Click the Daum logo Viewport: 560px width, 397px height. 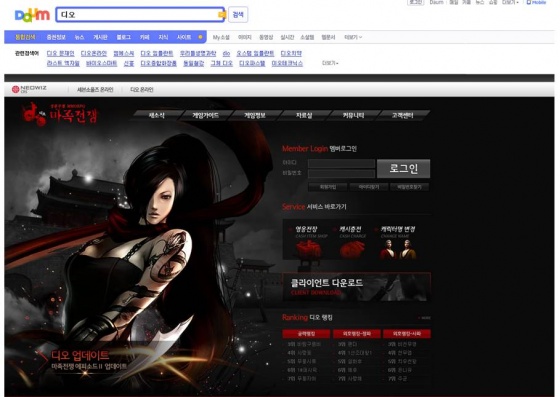click(x=32, y=15)
